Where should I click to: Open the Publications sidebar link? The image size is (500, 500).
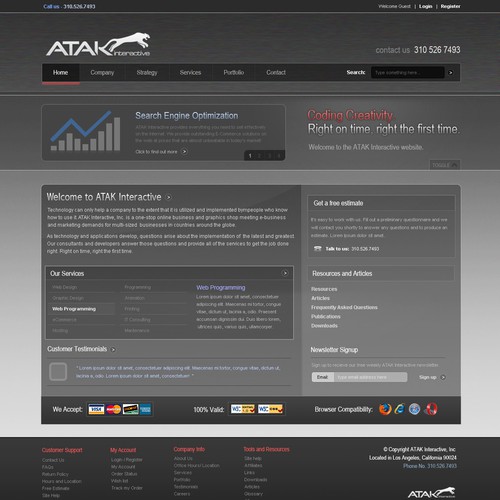pyautogui.click(x=326, y=316)
